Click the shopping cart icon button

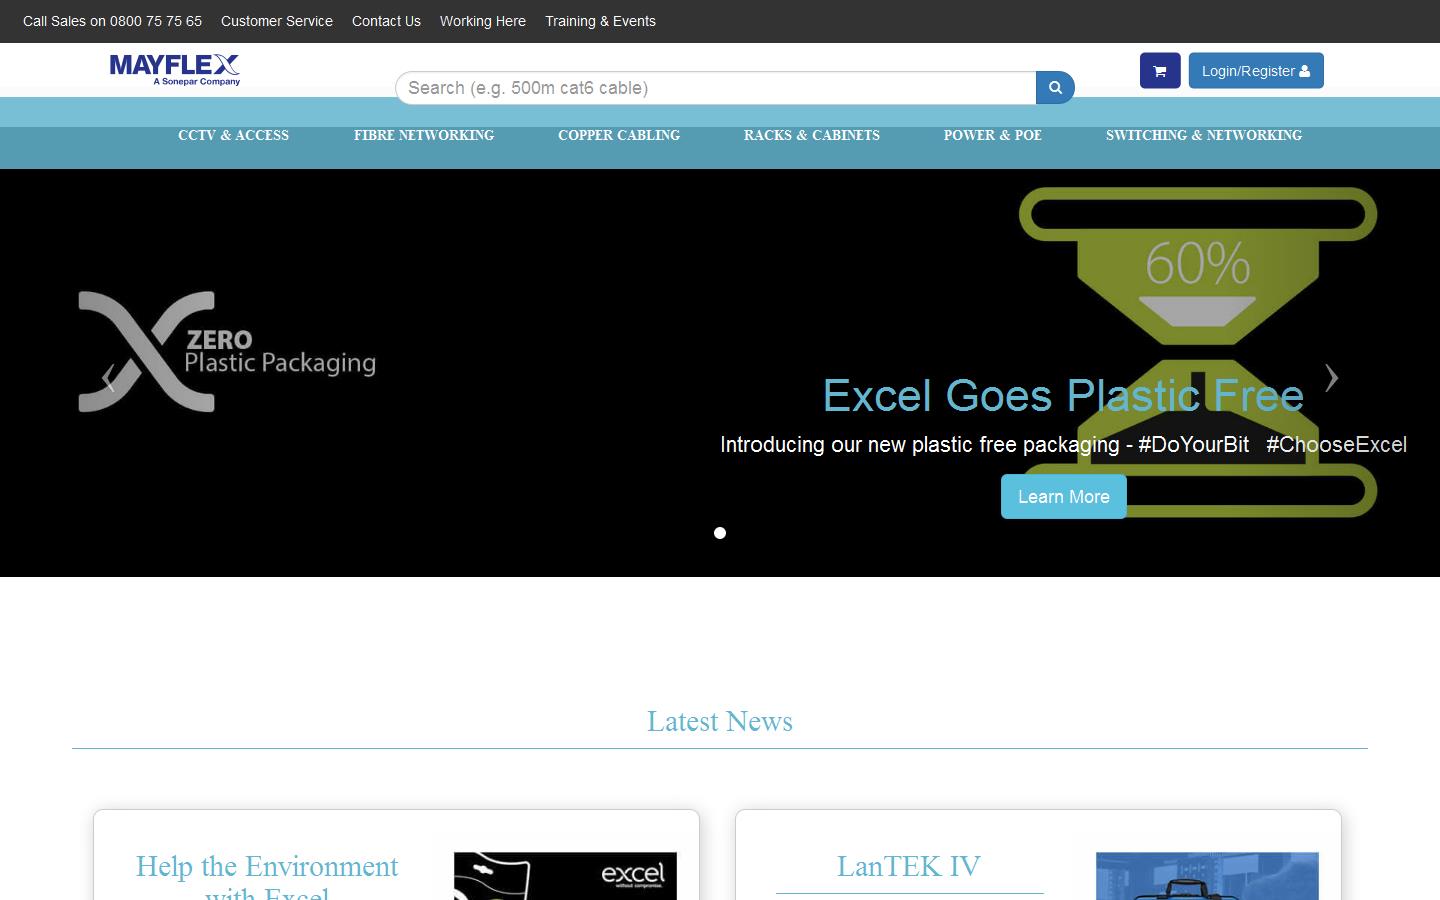[x=1159, y=71]
